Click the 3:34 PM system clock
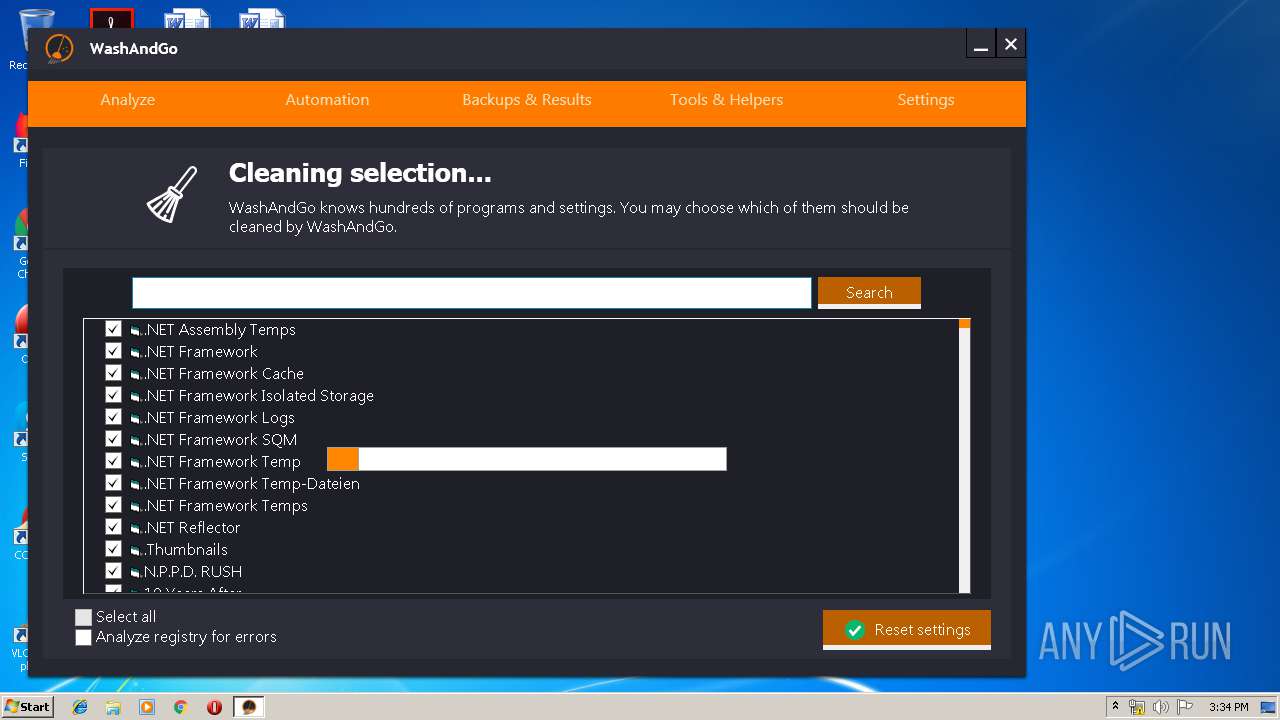The image size is (1280, 720). (x=1228, y=707)
